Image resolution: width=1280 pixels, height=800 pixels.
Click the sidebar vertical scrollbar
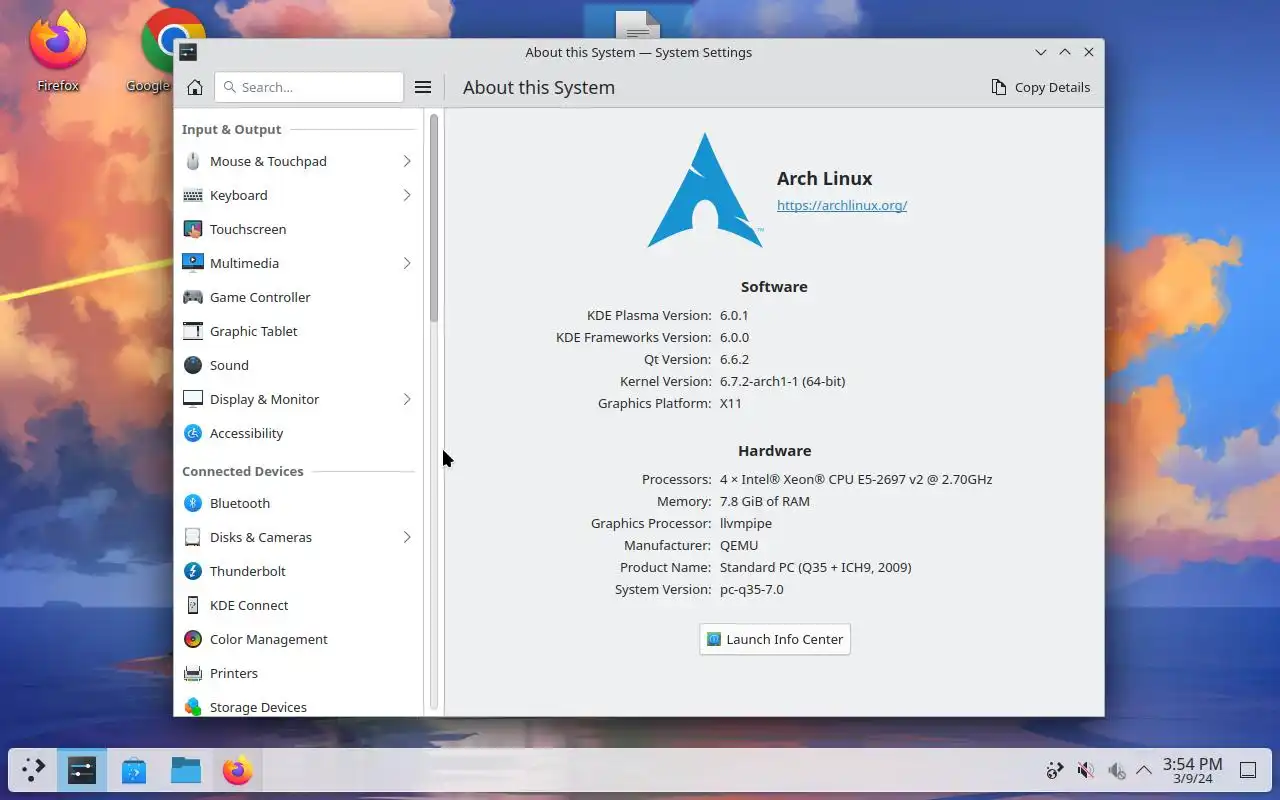(434, 218)
